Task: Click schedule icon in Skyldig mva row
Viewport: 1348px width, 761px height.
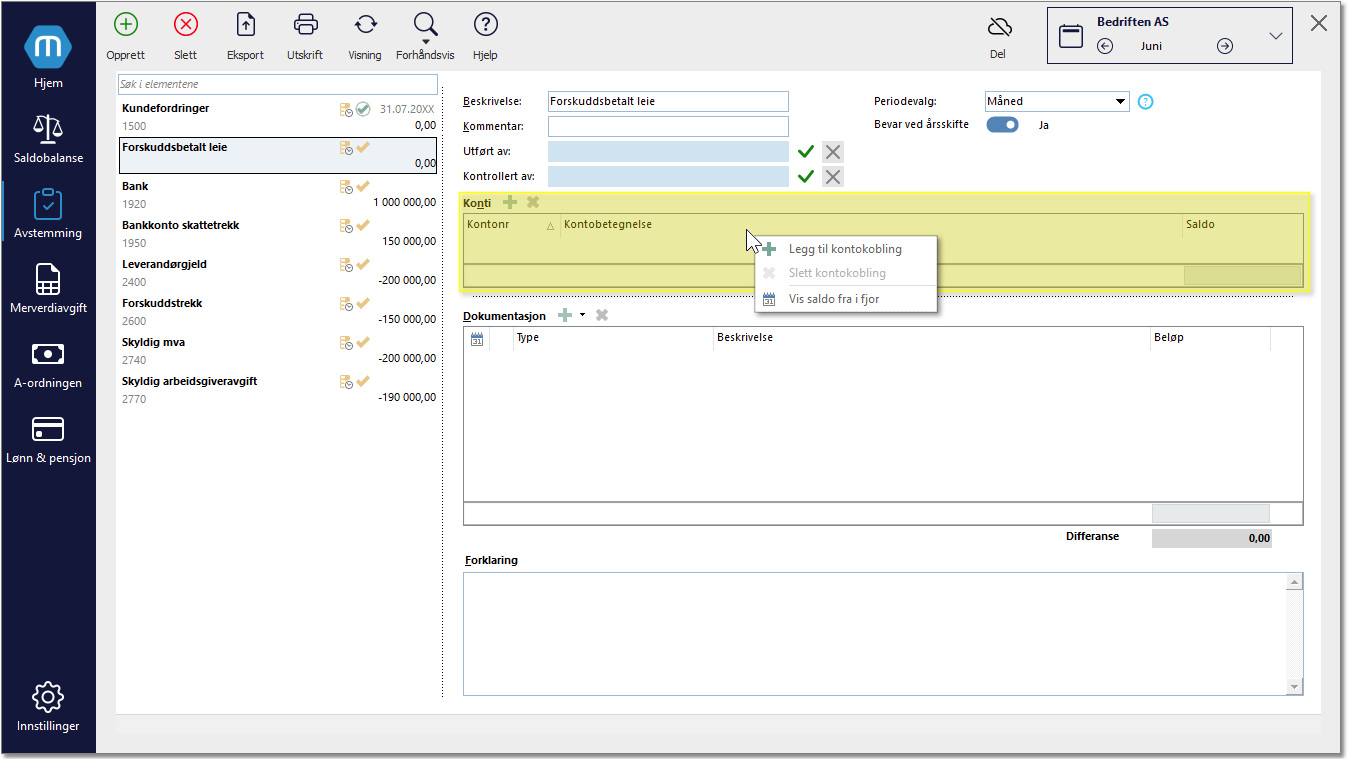Action: pos(346,343)
